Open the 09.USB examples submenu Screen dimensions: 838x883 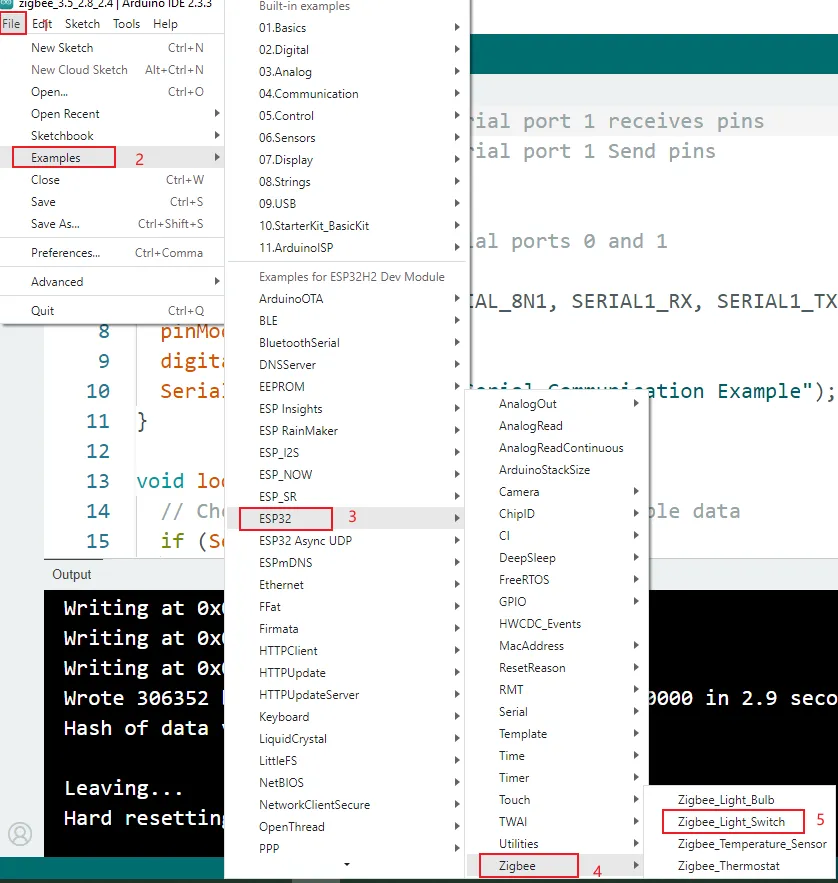pyautogui.click(x=348, y=203)
